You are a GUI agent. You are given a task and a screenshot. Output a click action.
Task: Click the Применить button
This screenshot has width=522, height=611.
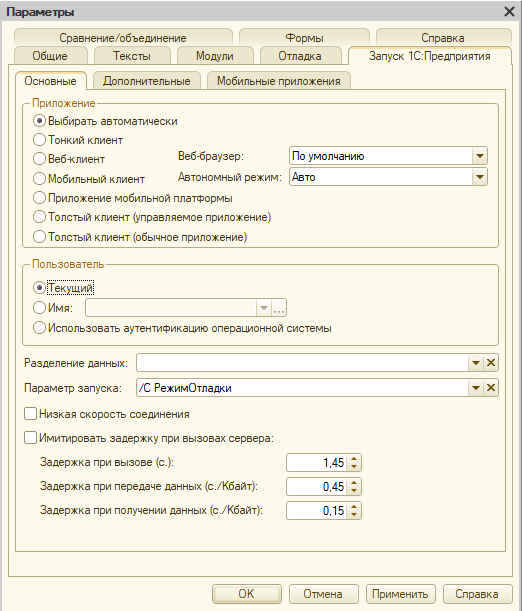[x=400, y=594]
